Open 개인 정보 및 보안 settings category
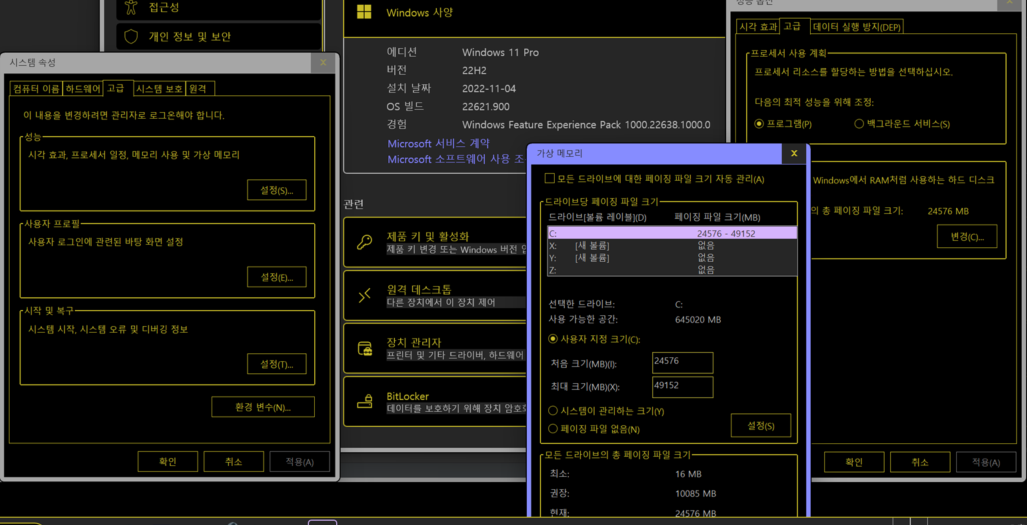Image resolution: width=1027 pixels, height=525 pixels. [219, 37]
